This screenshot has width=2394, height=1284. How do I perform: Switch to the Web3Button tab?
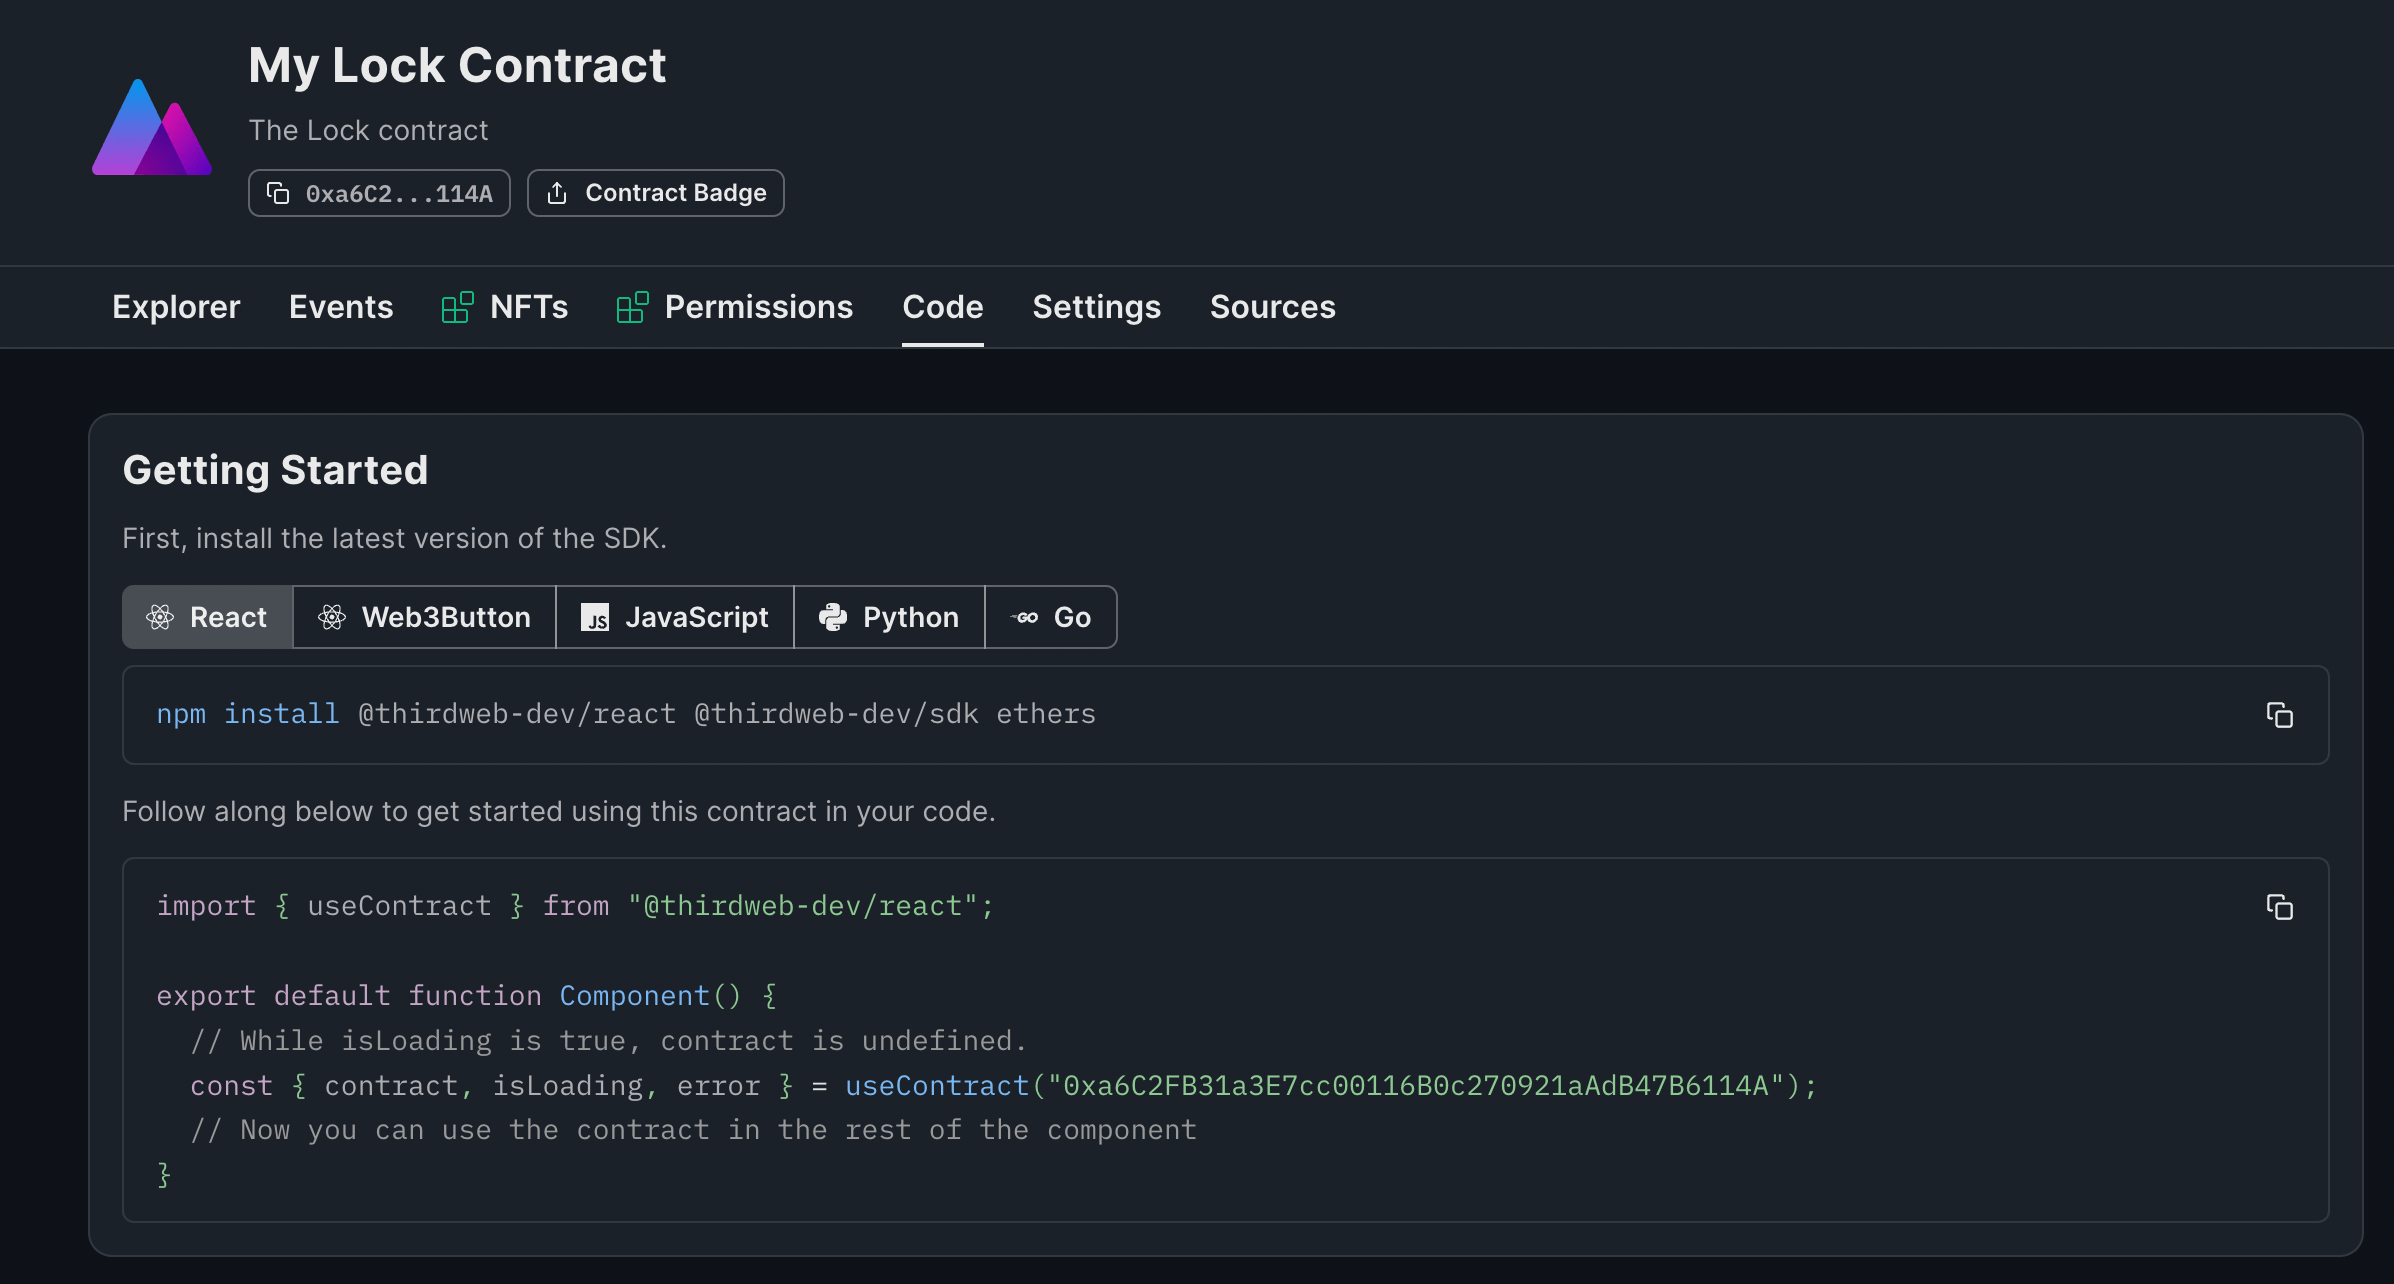coord(424,617)
